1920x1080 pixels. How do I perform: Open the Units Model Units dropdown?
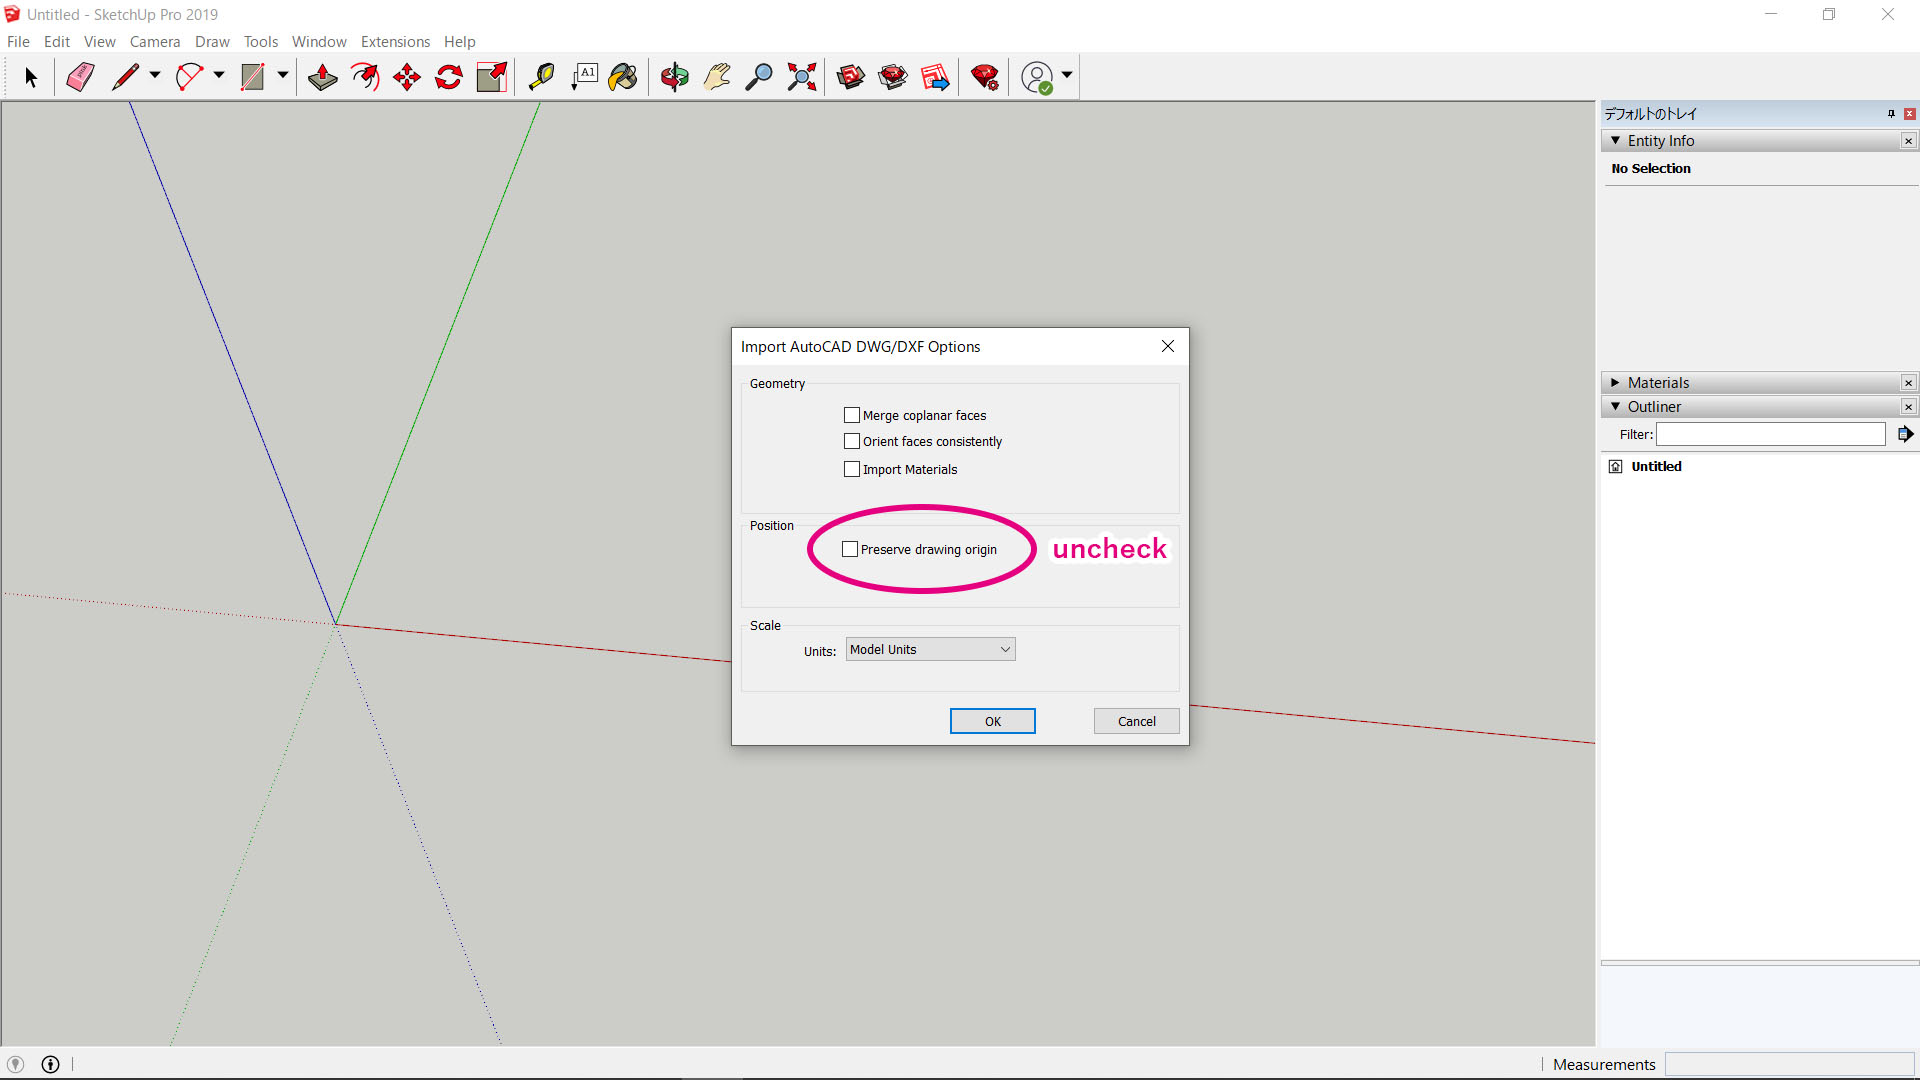click(930, 649)
